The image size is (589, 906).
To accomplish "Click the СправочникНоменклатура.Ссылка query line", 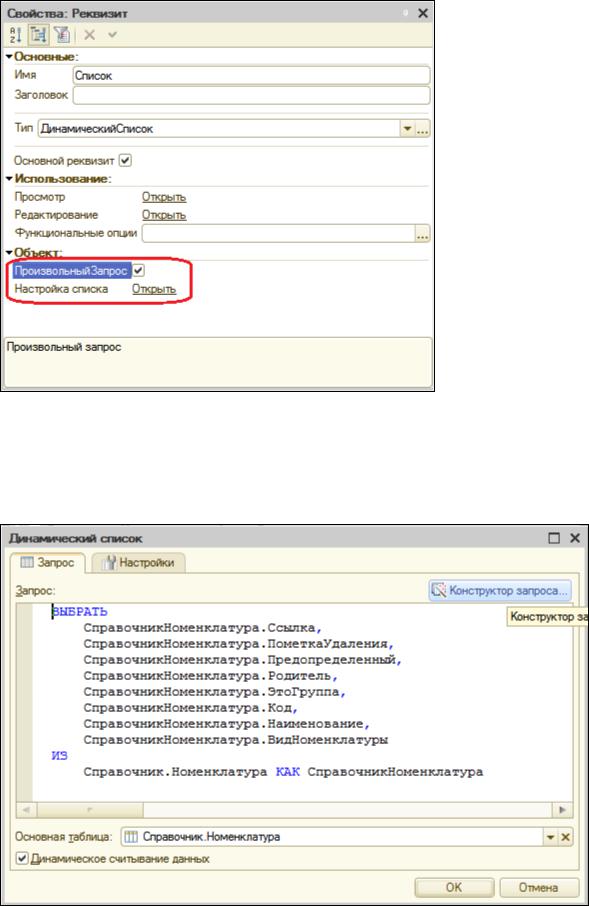I will (x=202, y=627).
